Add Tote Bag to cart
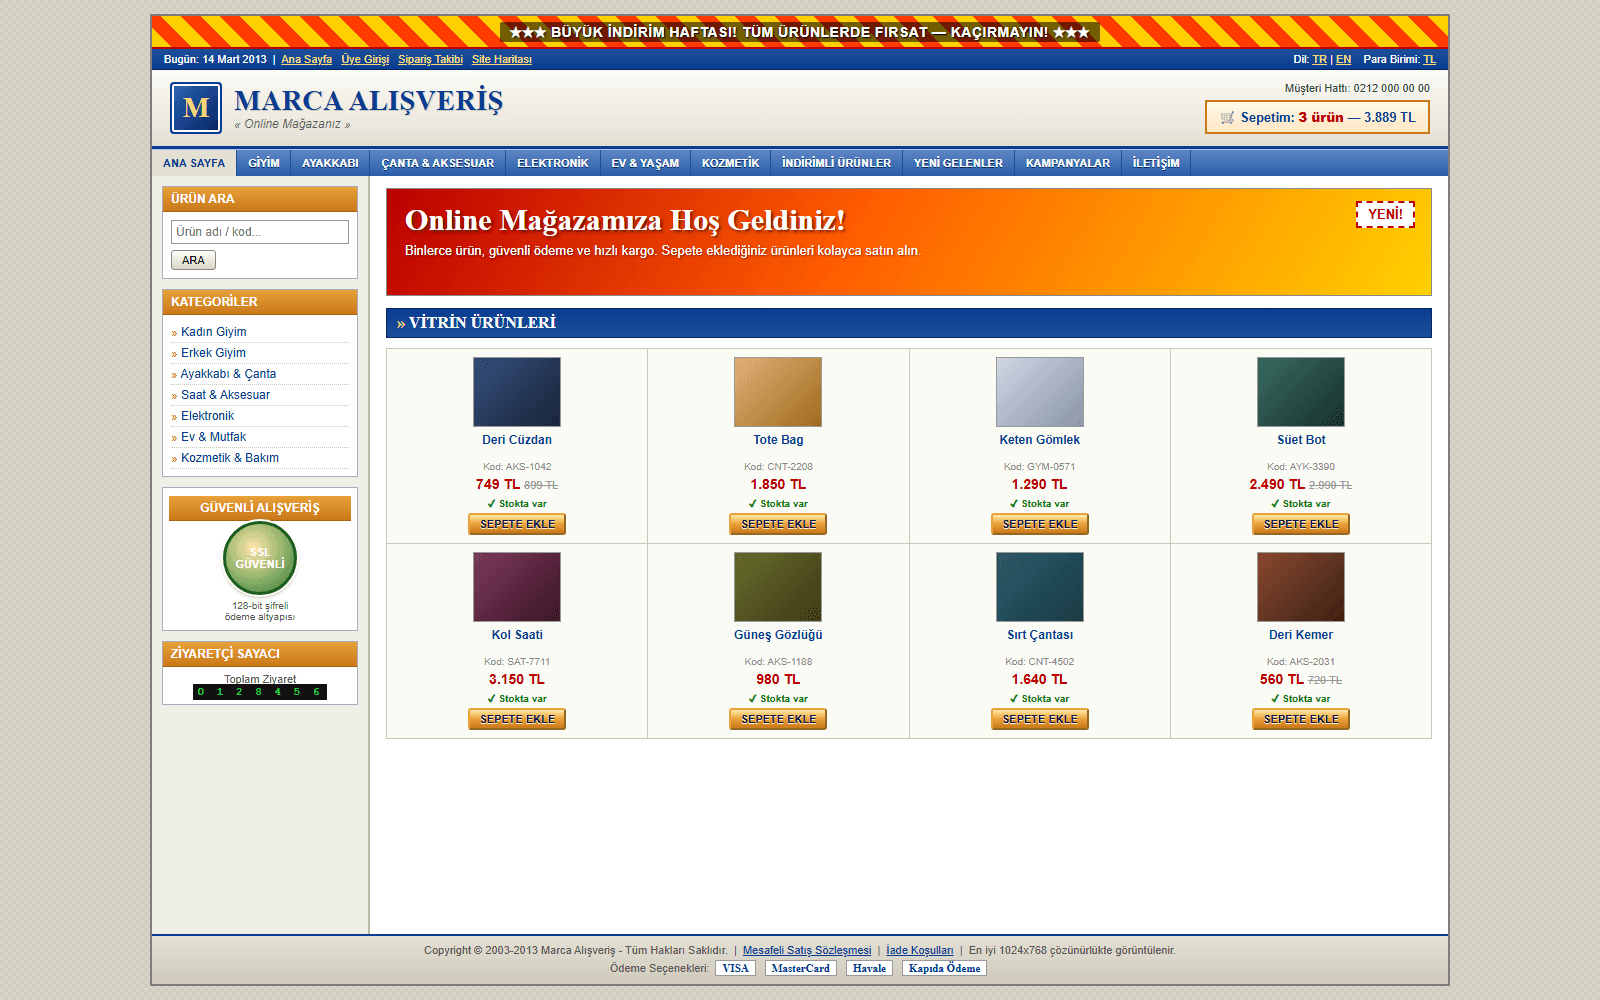1600x1000 pixels. pos(778,524)
